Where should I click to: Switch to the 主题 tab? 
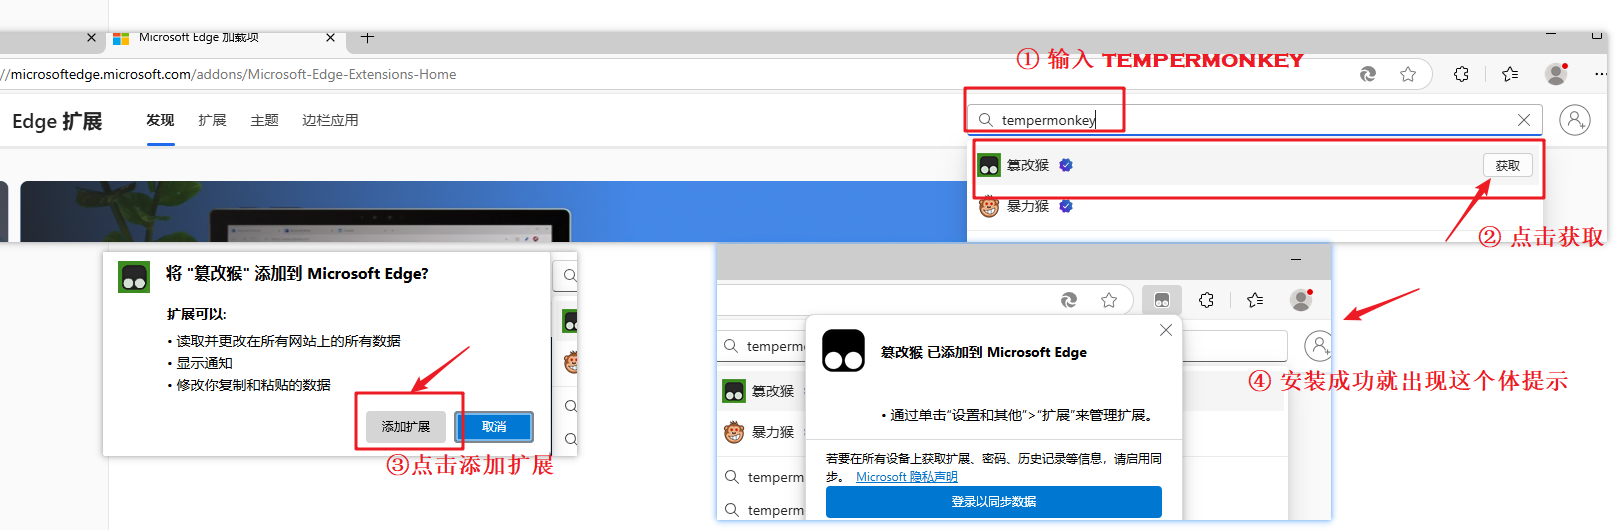[x=264, y=120]
